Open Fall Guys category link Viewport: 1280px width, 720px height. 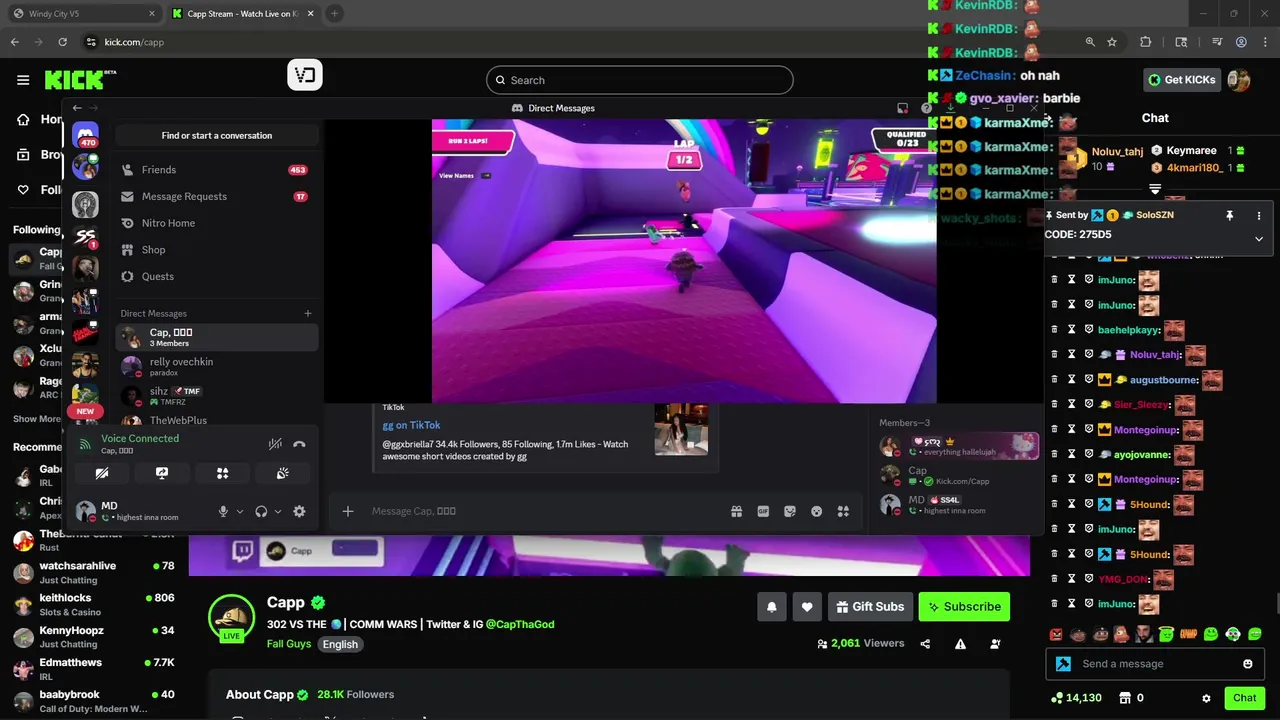(x=289, y=644)
